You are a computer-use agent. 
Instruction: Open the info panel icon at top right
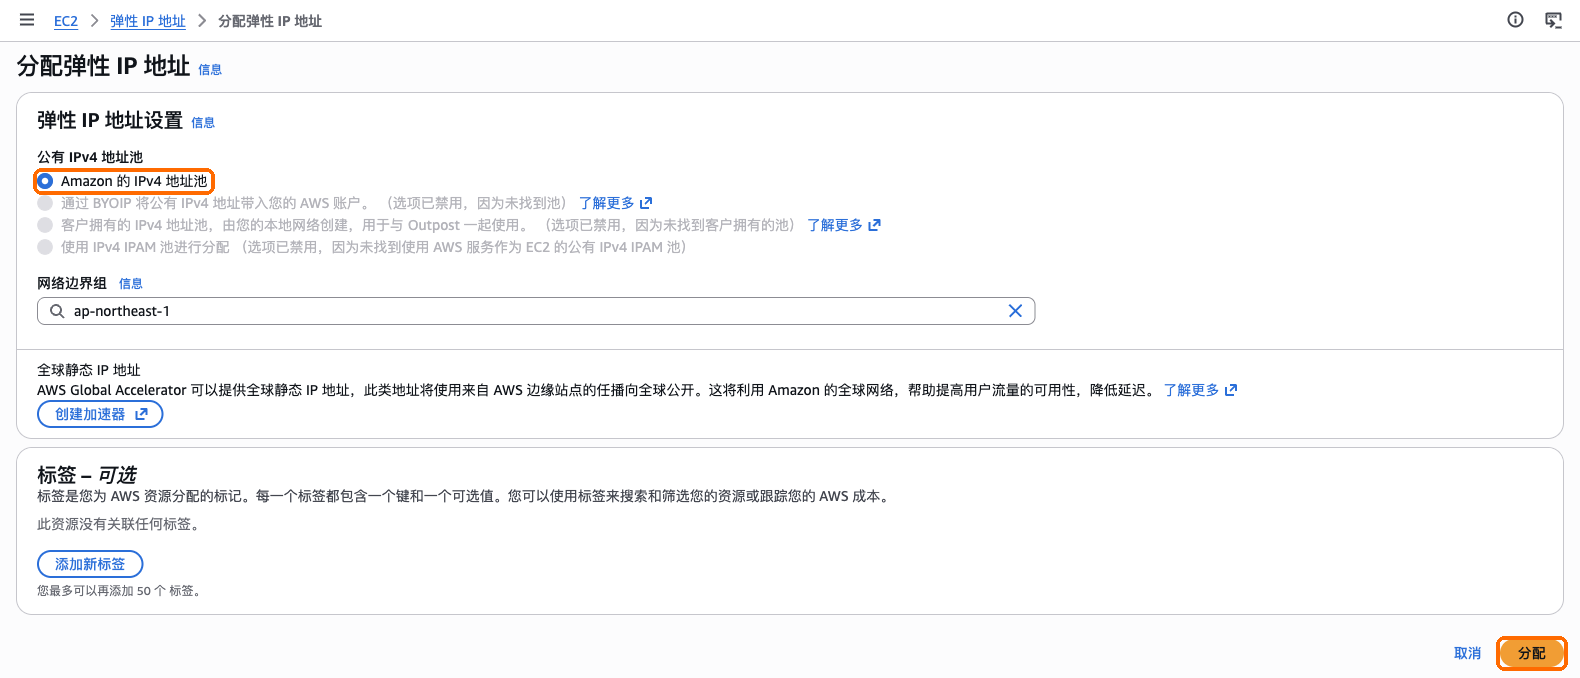pyautogui.click(x=1516, y=20)
